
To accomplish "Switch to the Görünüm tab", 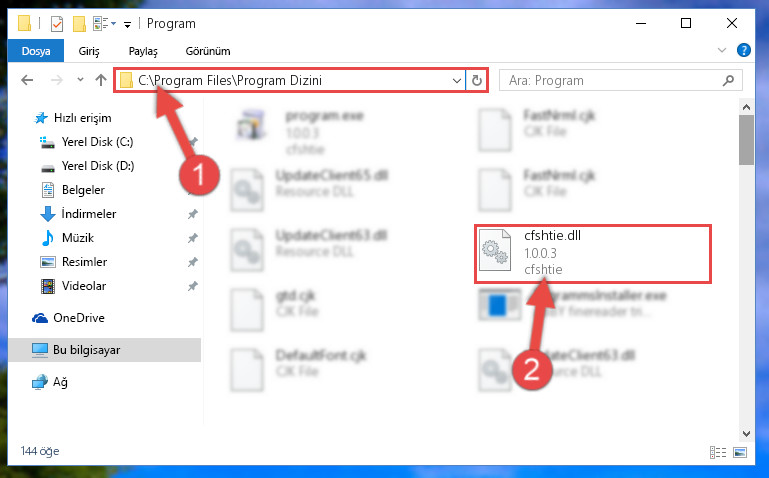I will click(207, 51).
